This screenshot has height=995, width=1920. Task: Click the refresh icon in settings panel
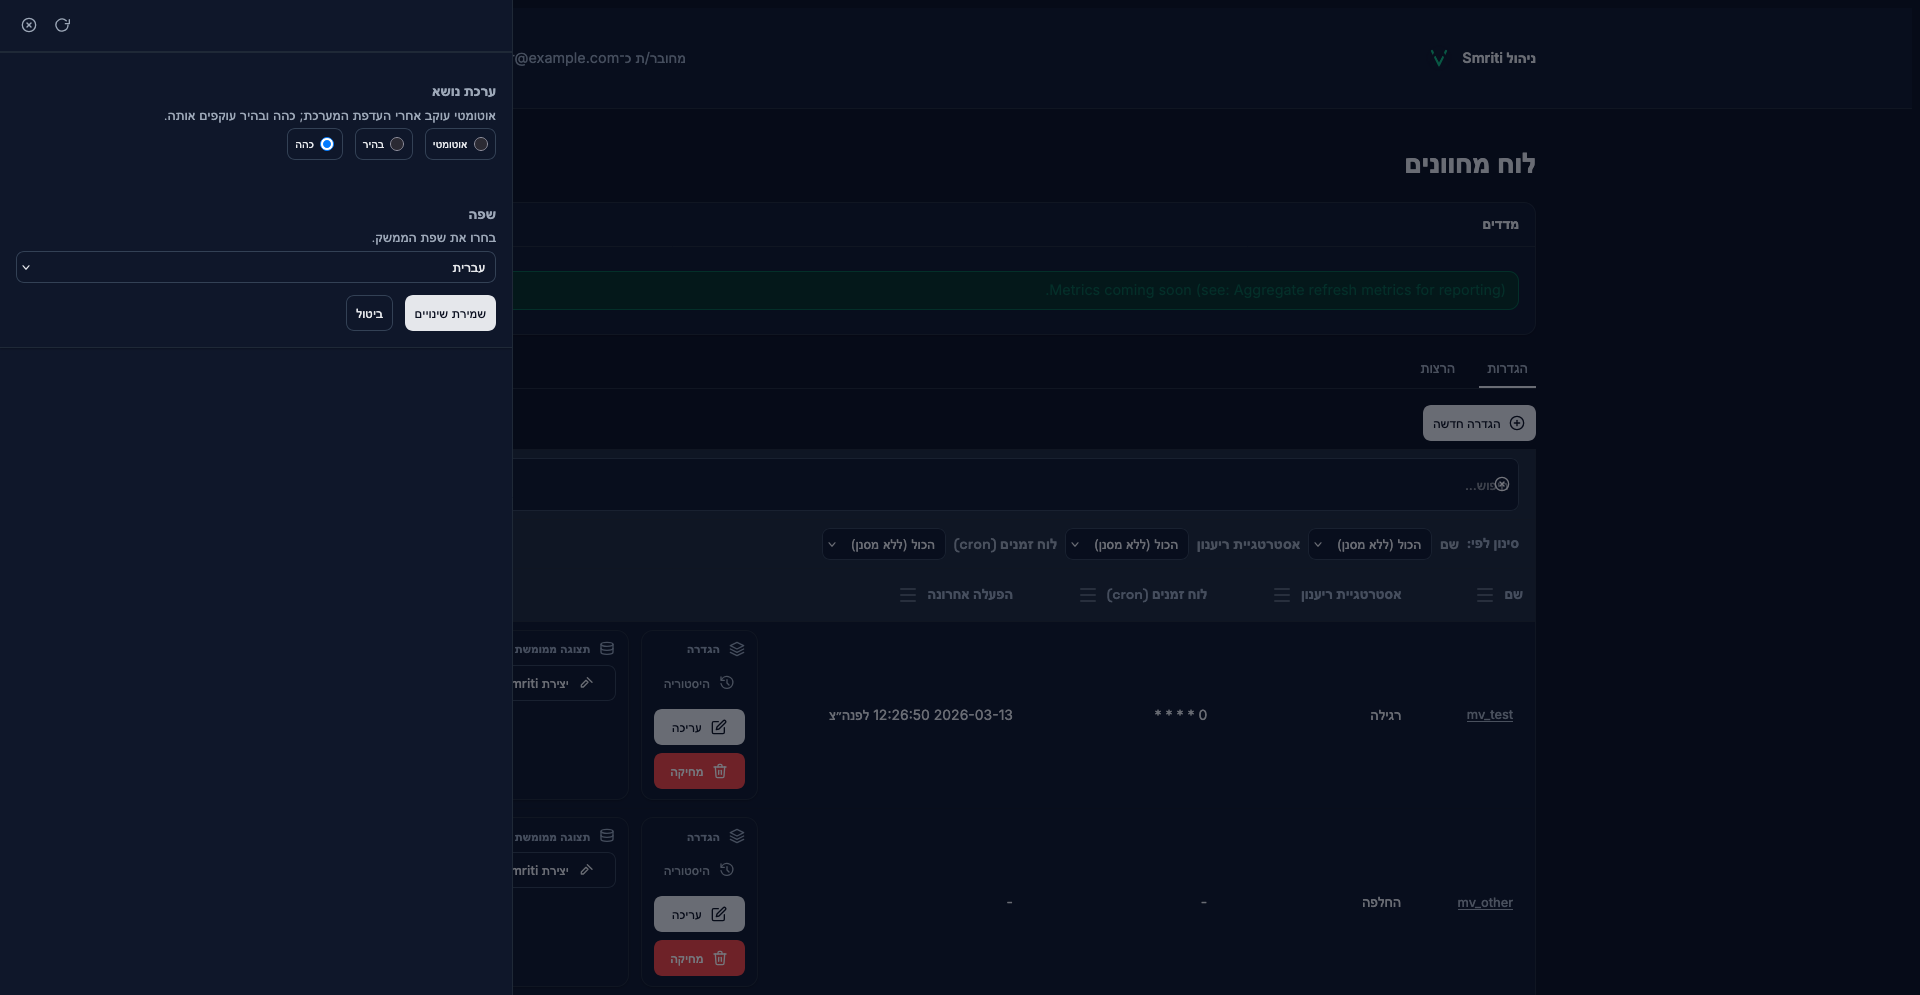point(62,25)
